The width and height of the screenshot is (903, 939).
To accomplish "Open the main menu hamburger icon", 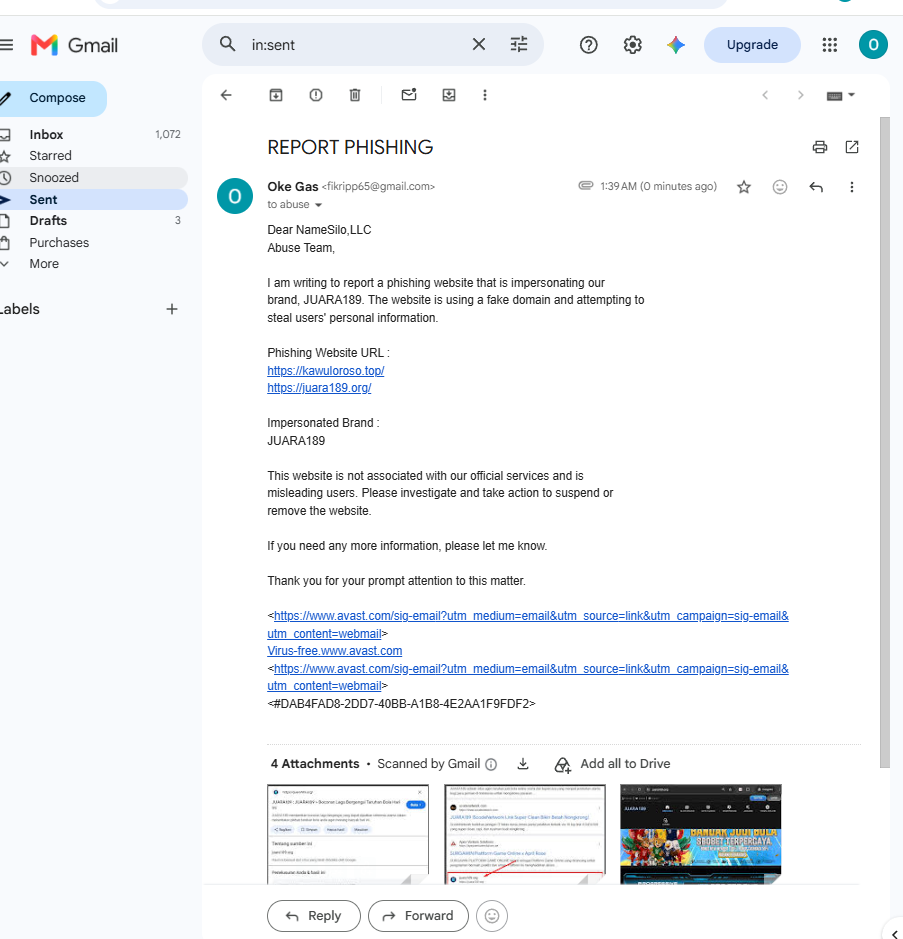I will 6,45.
